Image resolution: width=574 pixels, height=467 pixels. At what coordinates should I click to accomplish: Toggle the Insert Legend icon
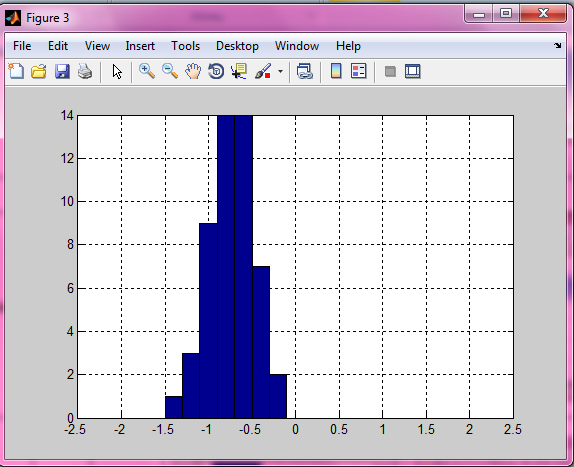pos(358,71)
